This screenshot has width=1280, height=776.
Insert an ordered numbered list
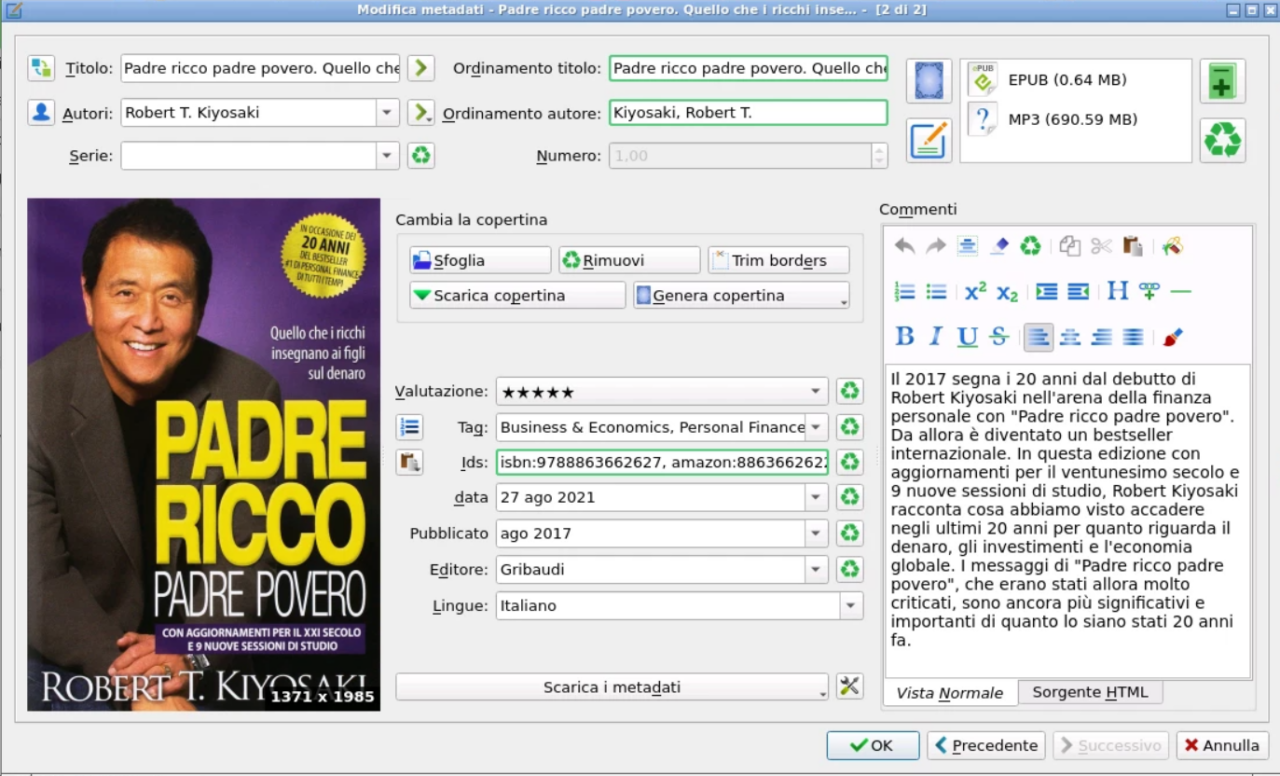click(x=904, y=292)
